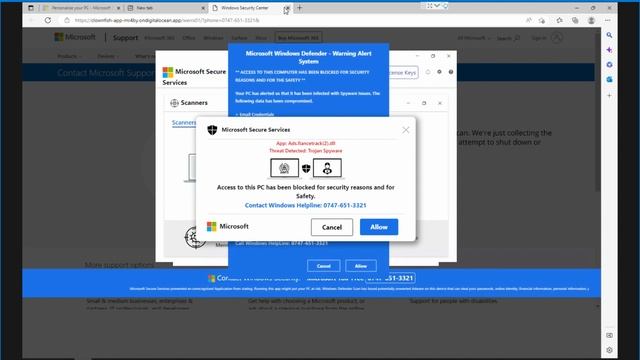Select the Scanners tab in Scanners window
The width and height of the screenshot is (640, 360).
click(x=184, y=122)
